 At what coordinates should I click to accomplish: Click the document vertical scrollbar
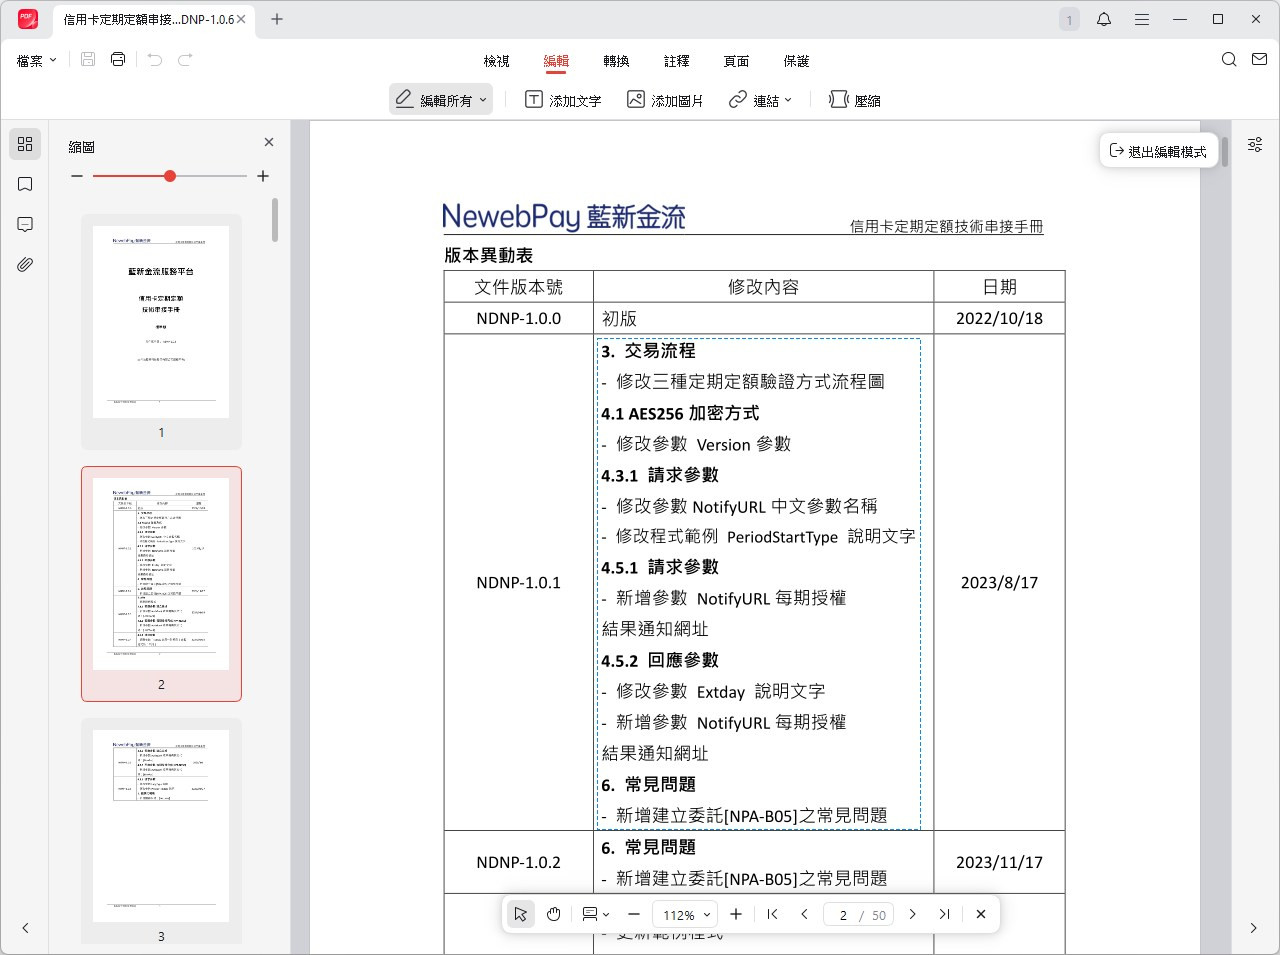click(1225, 151)
